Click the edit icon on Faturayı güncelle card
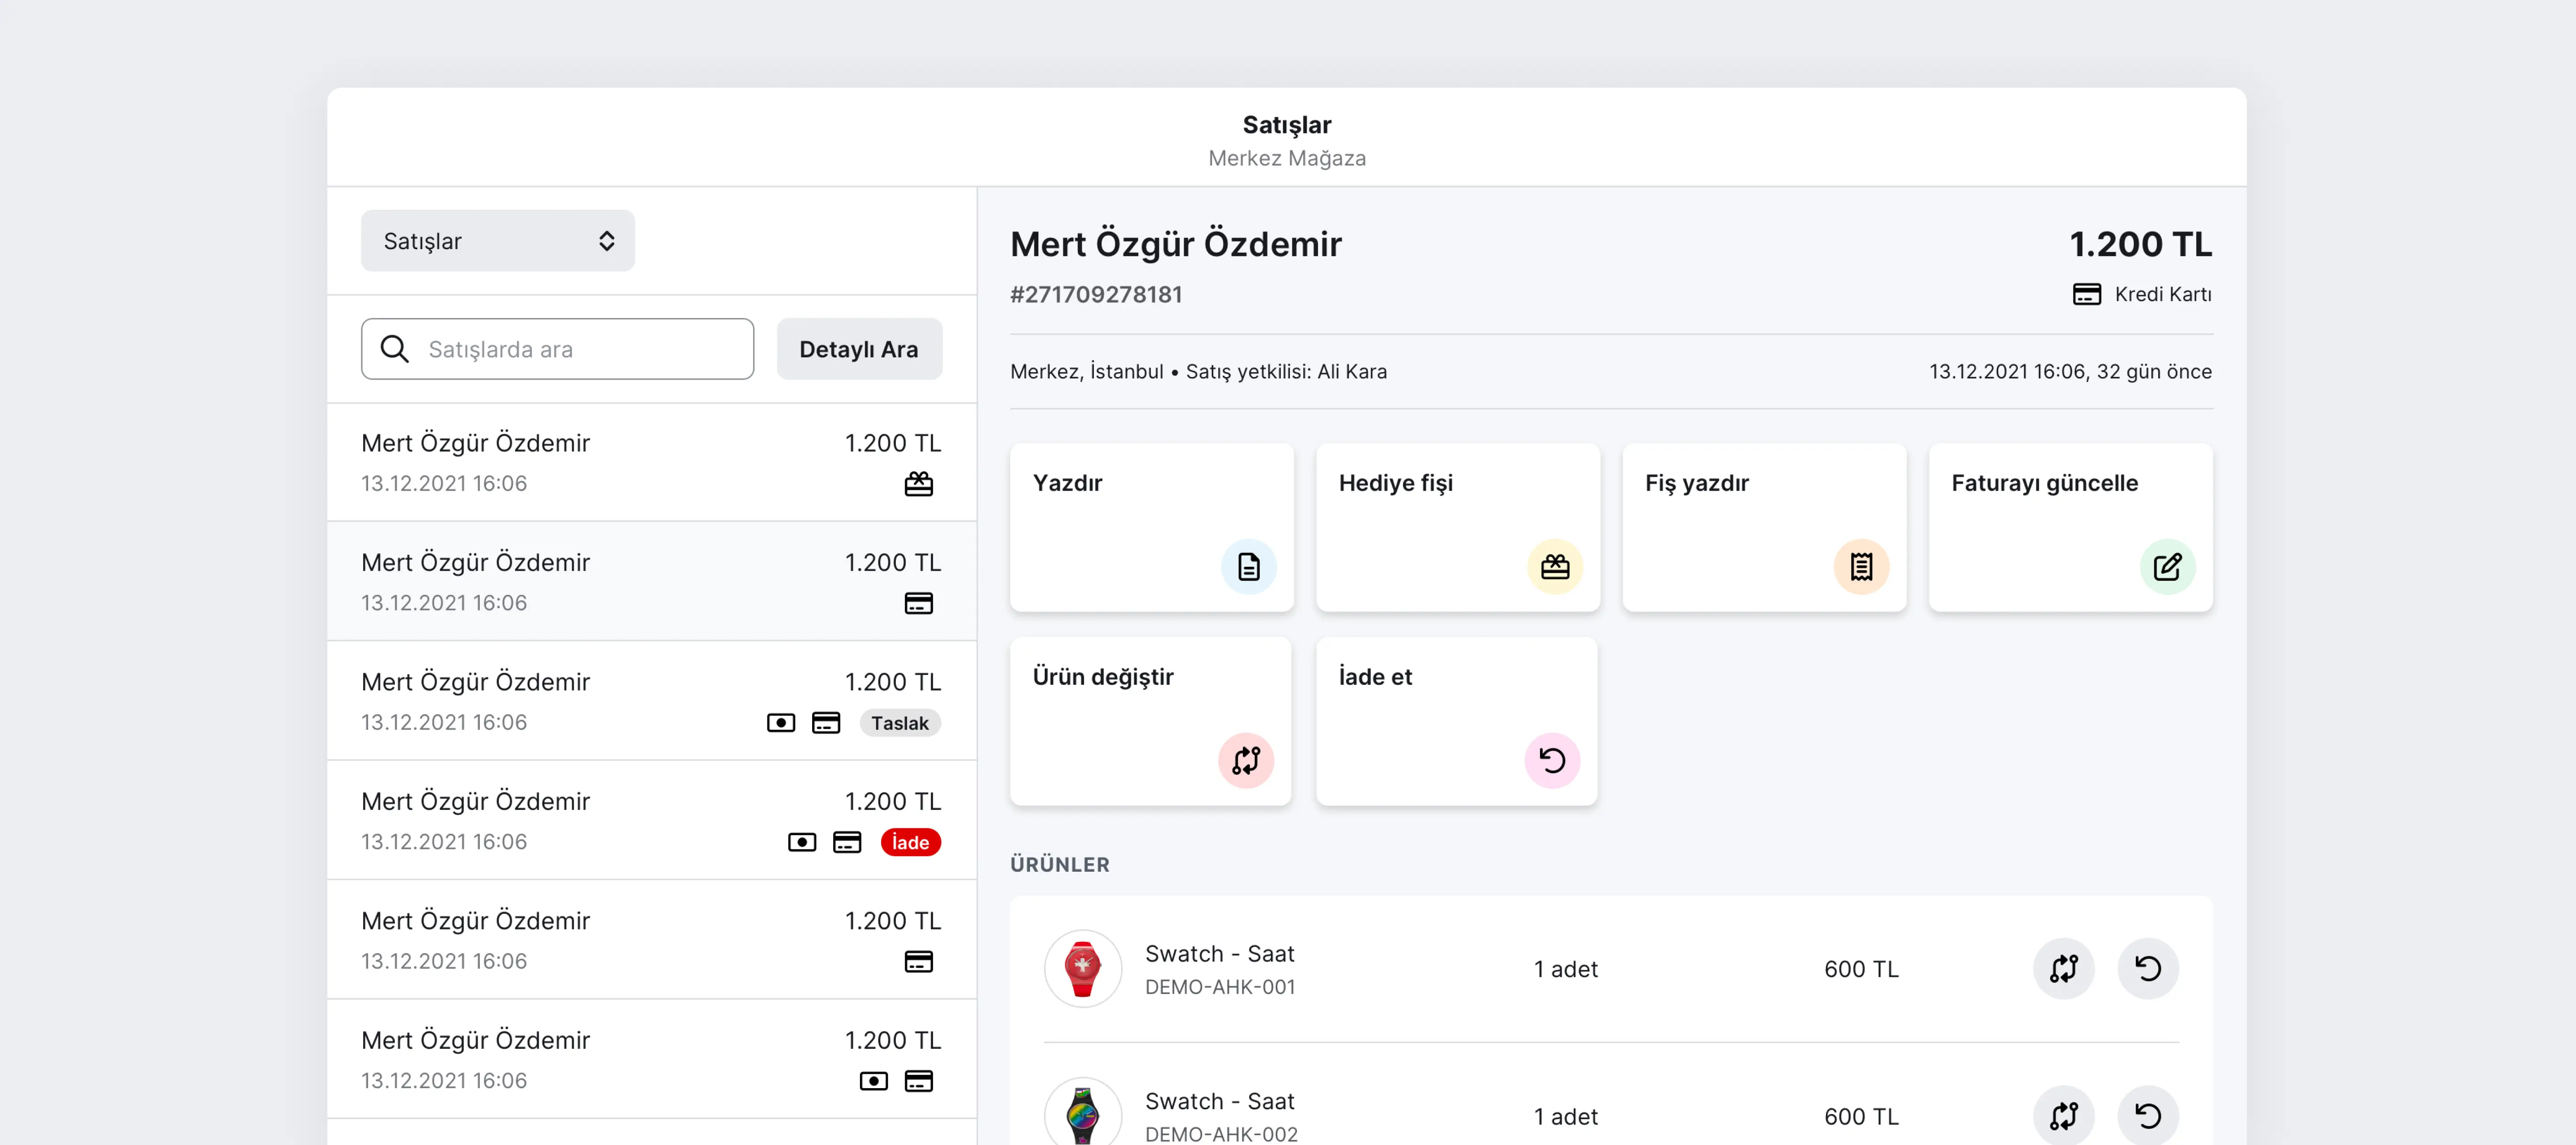The height and width of the screenshot is (1145, 2576). pyautogui.click(x=2167, y=567)
